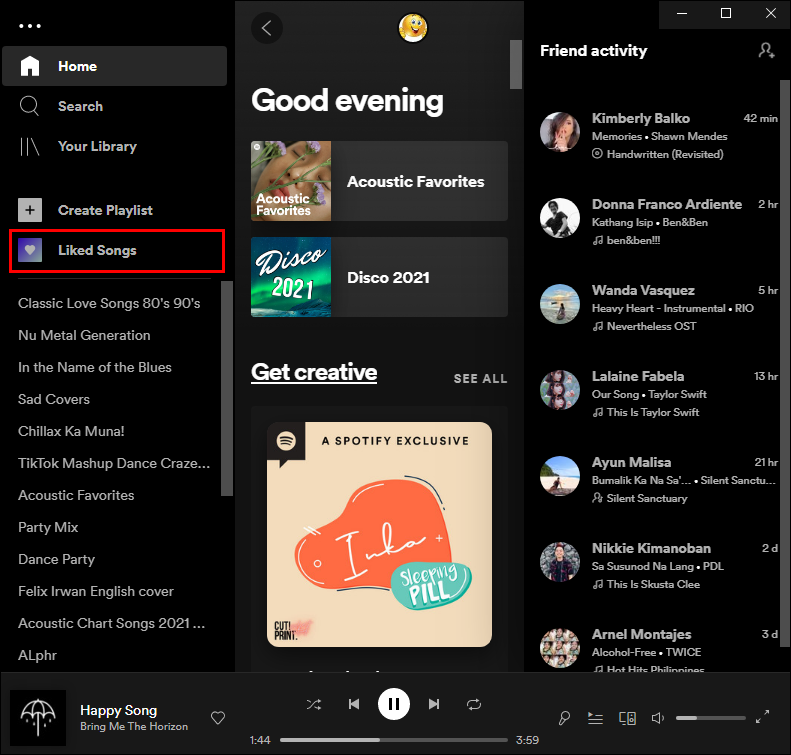Open ben&ben!!! playlist link
Image resolution: width=791 pixels, height=755 pixels.
tap(633, 241)
